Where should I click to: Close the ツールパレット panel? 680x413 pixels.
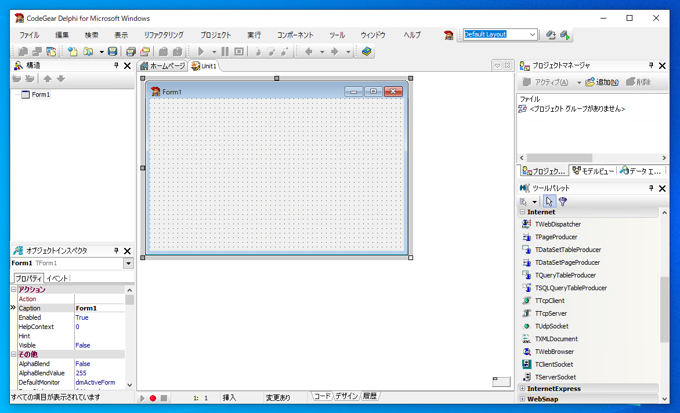[x=662, y=188]
